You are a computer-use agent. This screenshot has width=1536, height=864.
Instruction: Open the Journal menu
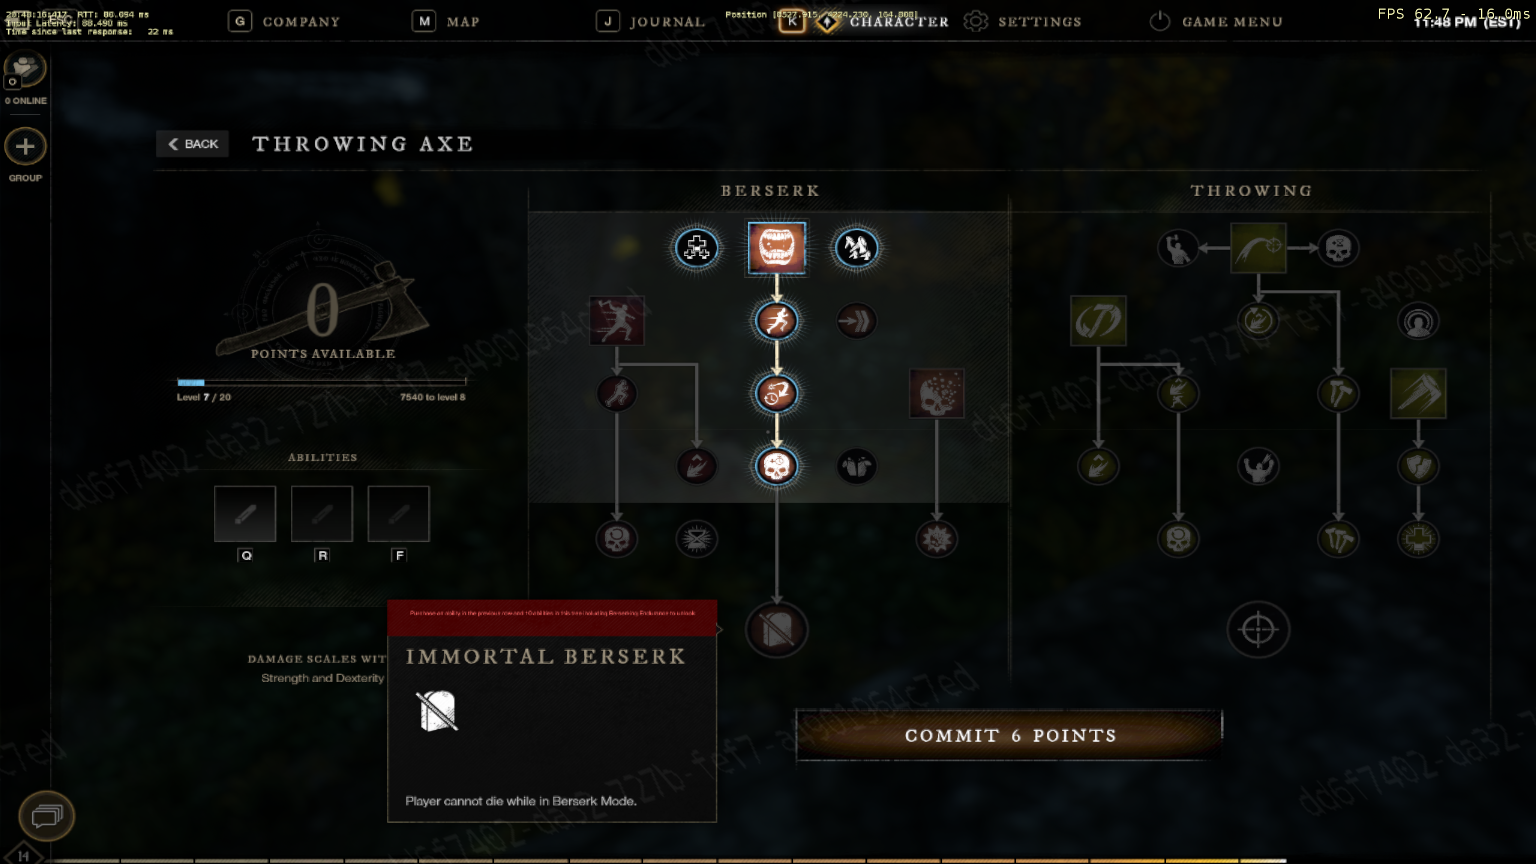click(651, 21)
